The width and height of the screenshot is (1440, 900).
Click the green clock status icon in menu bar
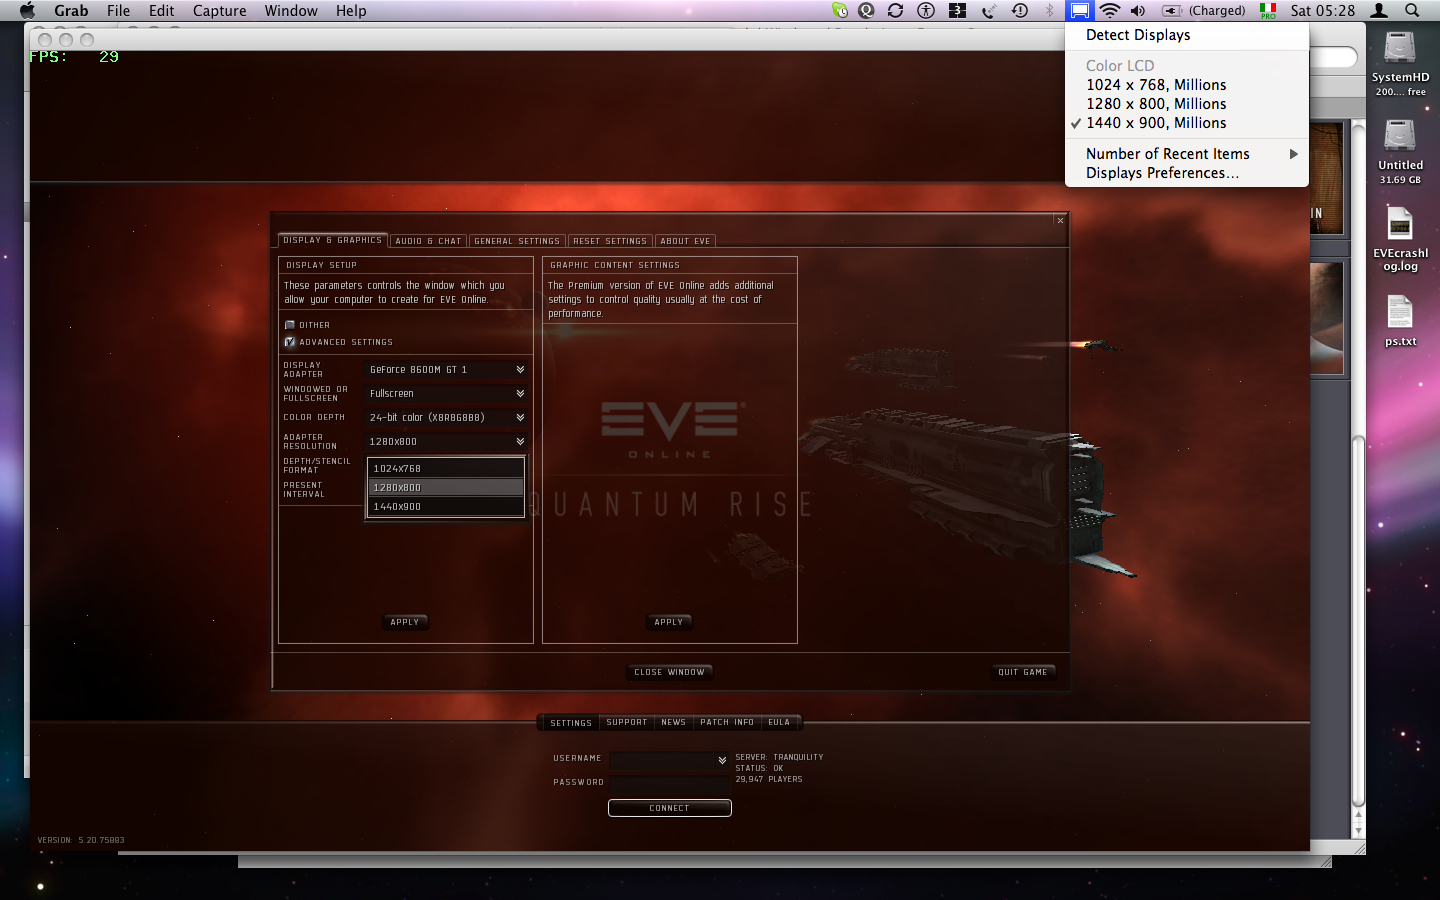pyautogui.click(x=840, y=10)
